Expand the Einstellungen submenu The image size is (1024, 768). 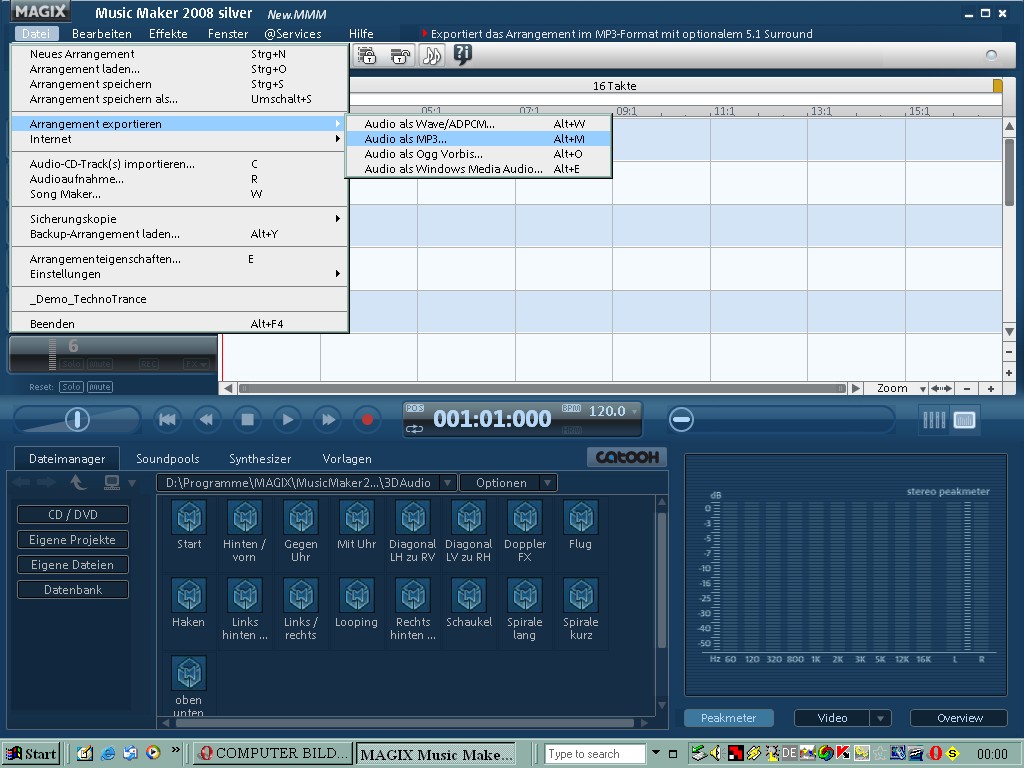[x=179, y=274]
